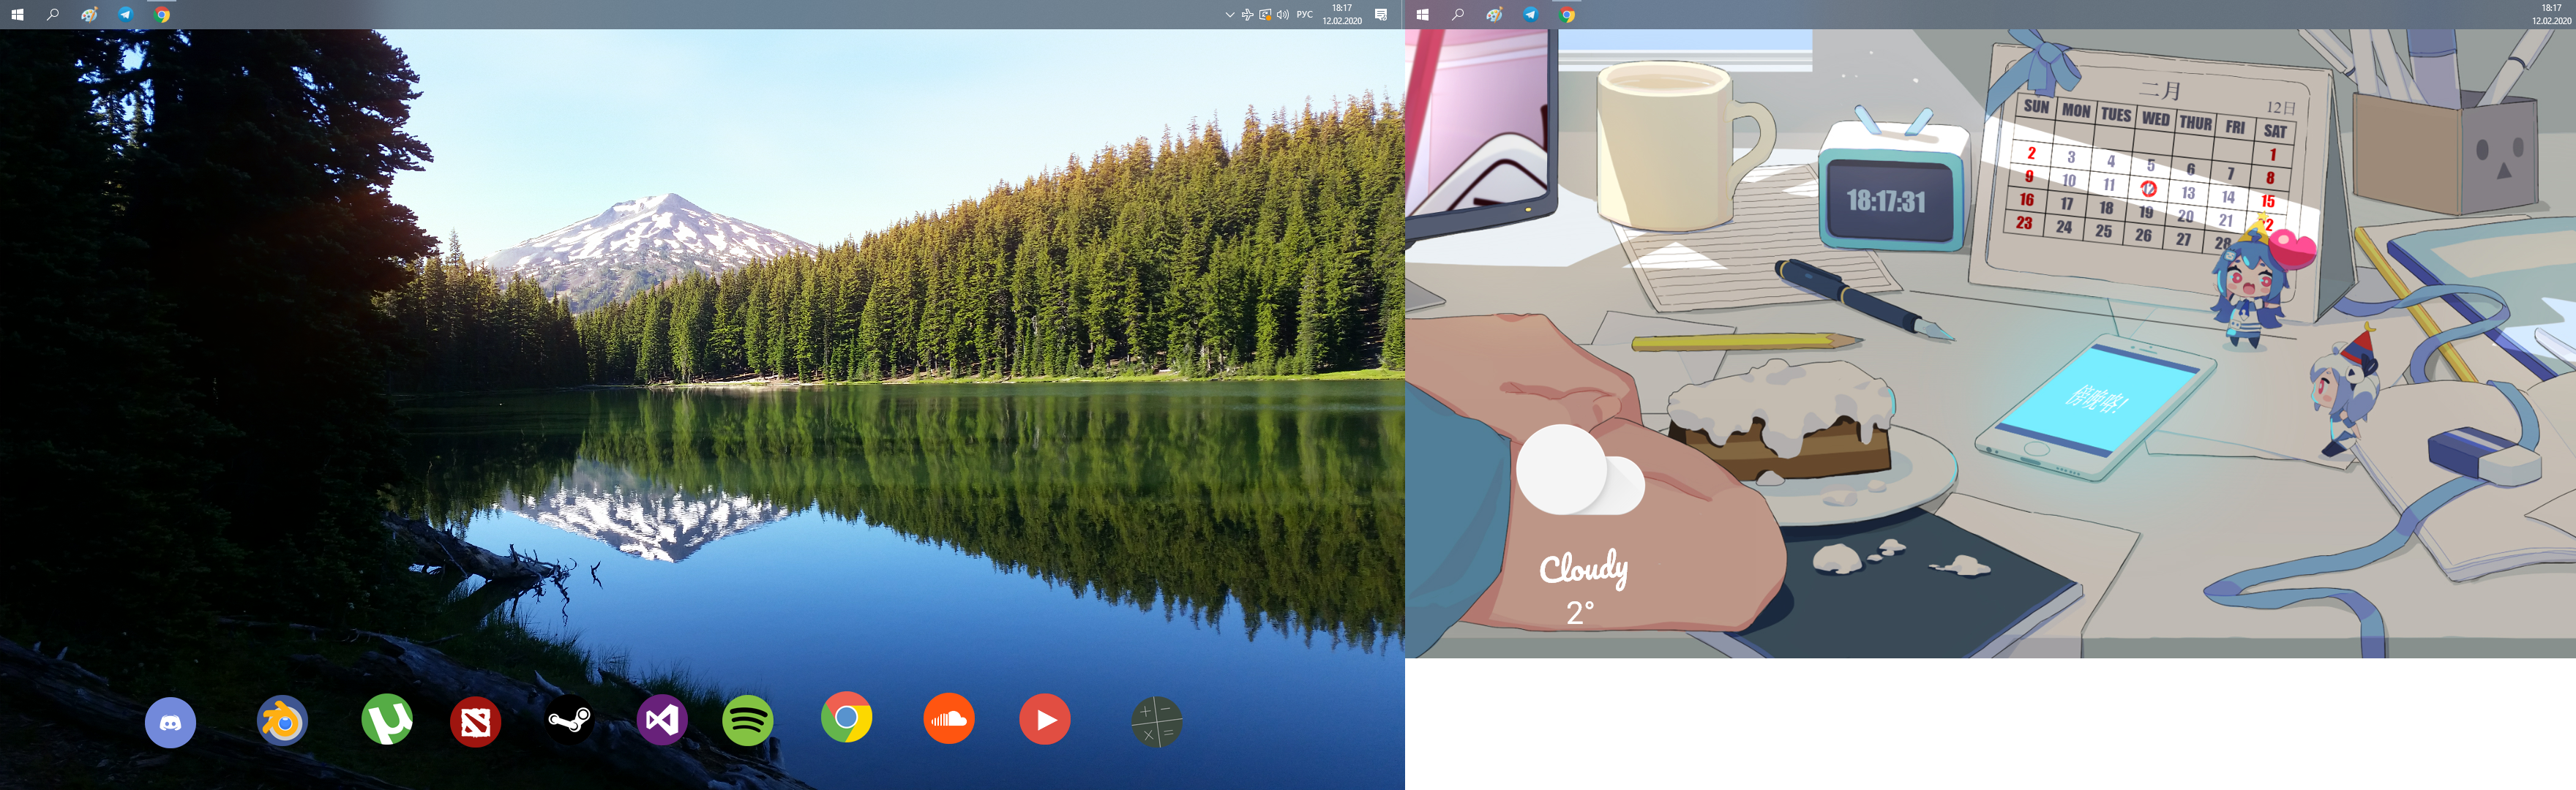Launch Dota 2 from the desktop dock
This screenshot has height=790, width=2576.
475,721
